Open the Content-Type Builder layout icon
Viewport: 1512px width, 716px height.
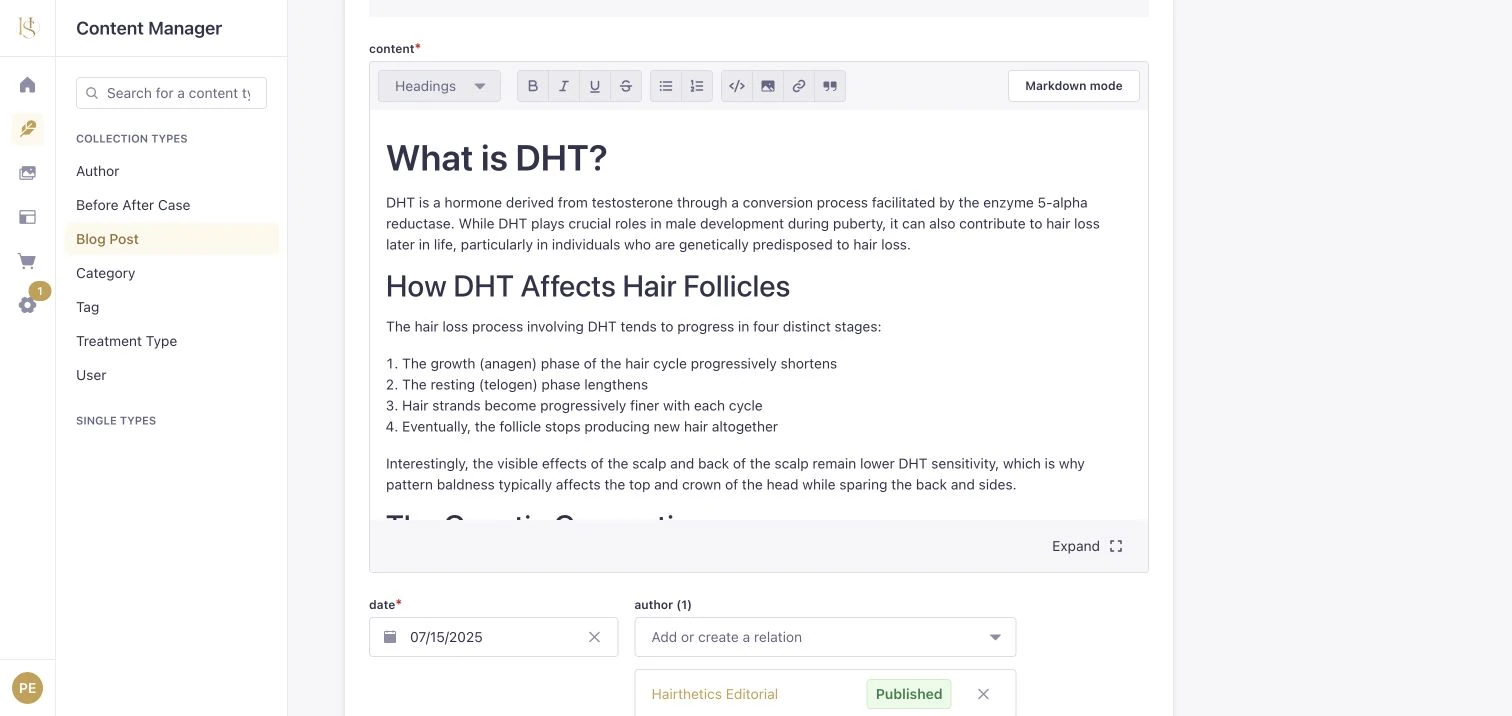pyautogui.click(x=28, y=217)
